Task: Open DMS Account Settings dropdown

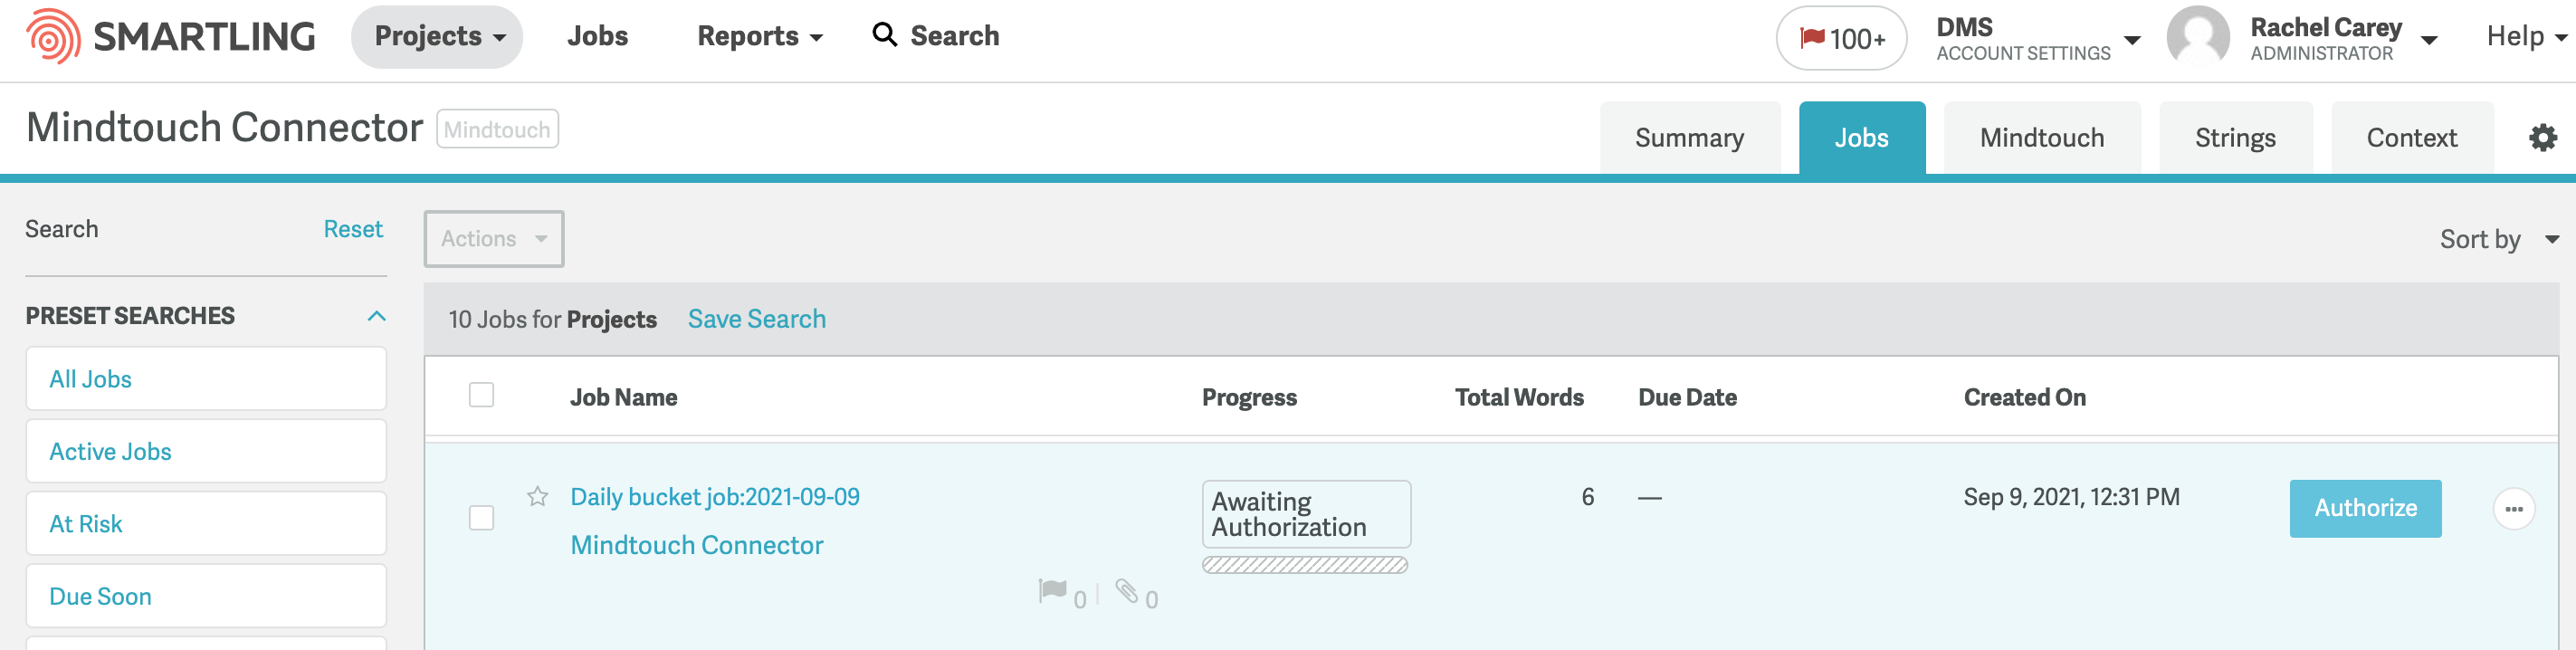Action: (2037, 38)
